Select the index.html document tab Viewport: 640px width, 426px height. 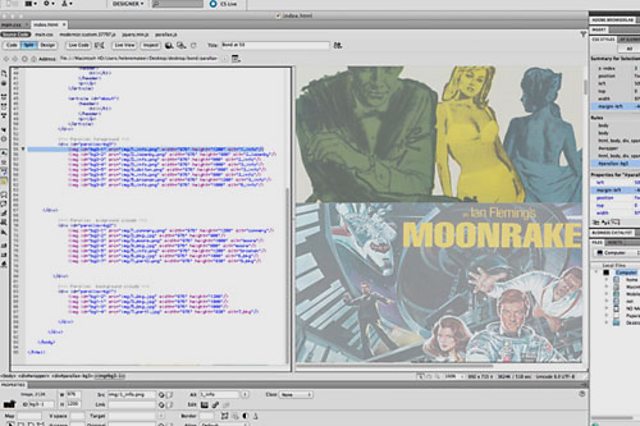[x=46, y=25]
